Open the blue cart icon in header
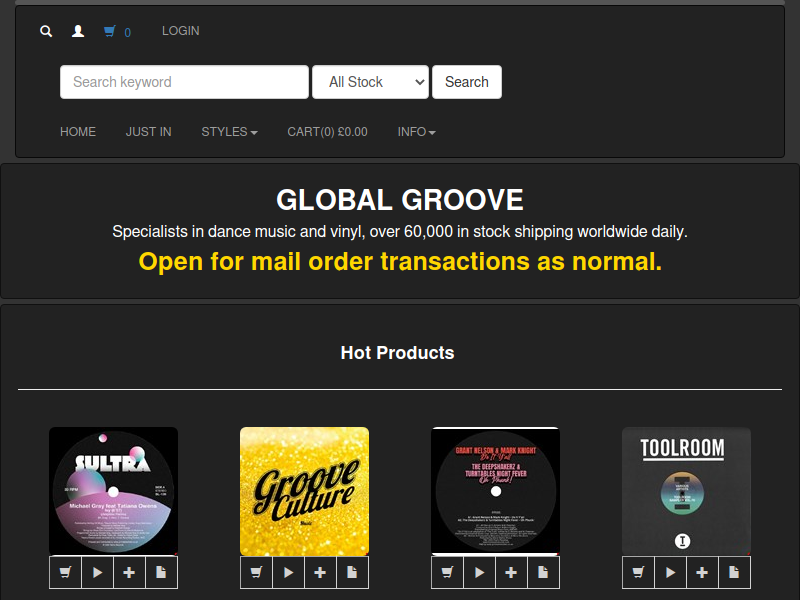The width and height of the screenshot is (800, 600). (110, 31)
